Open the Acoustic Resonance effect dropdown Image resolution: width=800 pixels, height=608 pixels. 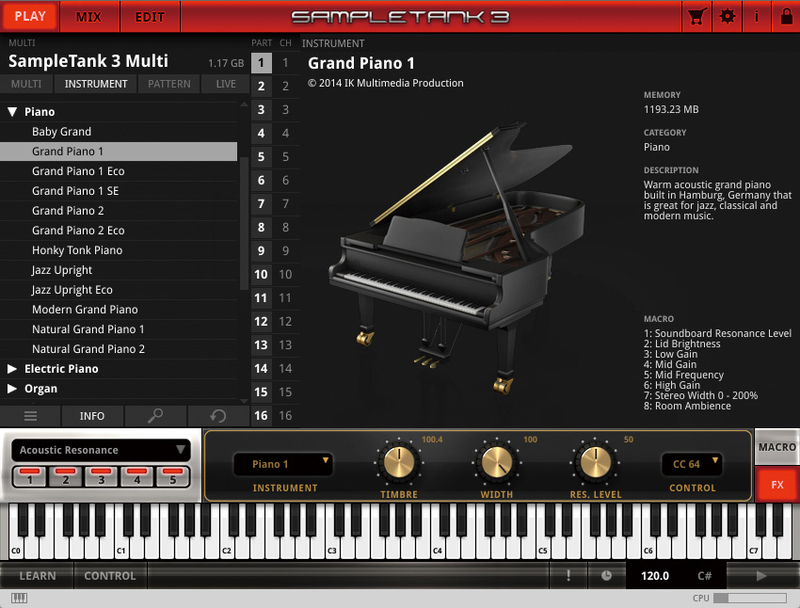point(101,450)
